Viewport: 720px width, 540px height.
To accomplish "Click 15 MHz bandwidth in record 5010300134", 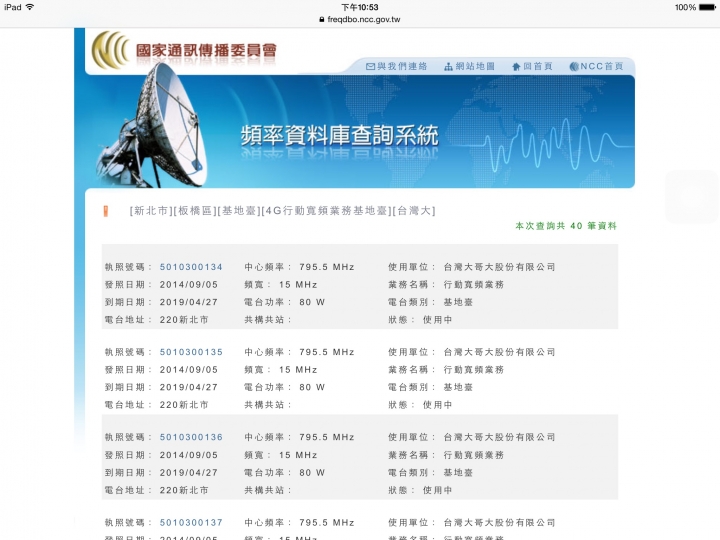I will tap(298, 285).
